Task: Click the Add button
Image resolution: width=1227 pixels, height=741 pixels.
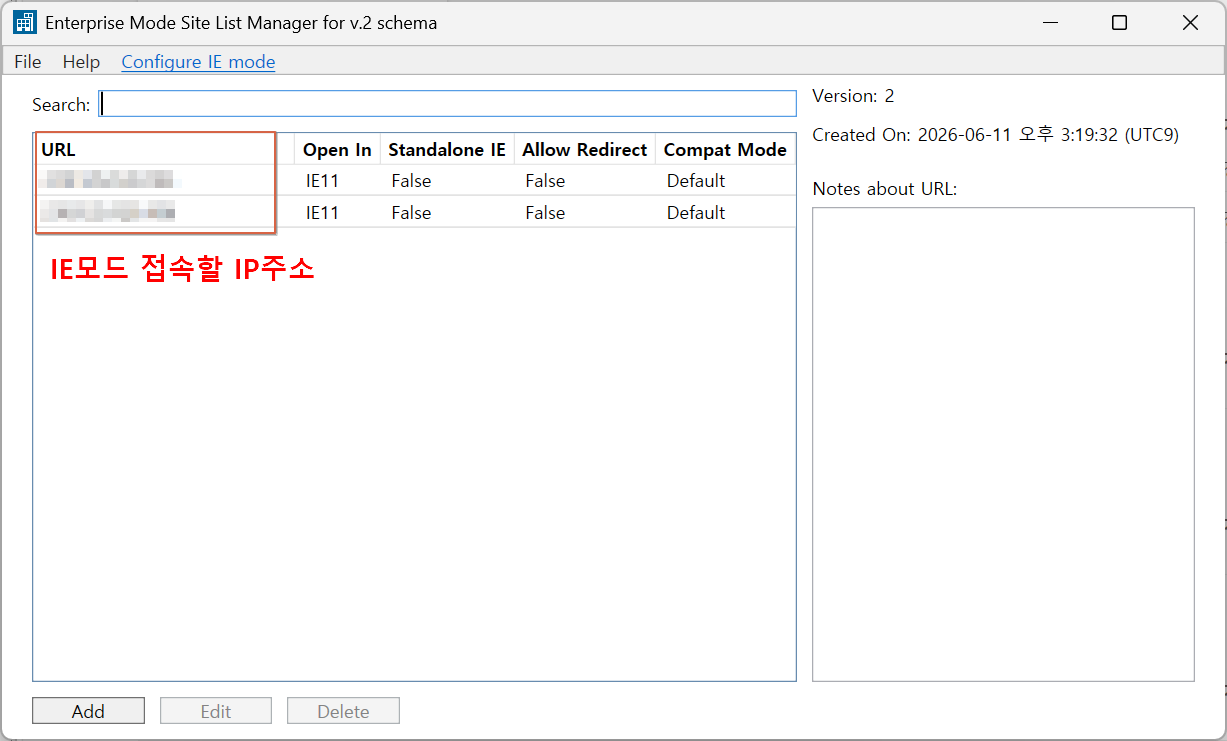Action: [x=88, y=711]
